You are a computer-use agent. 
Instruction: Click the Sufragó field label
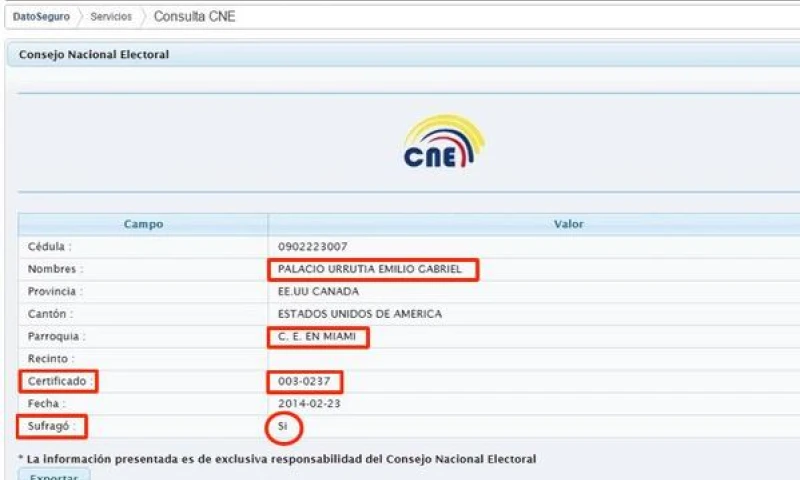[x=52, y=427]
